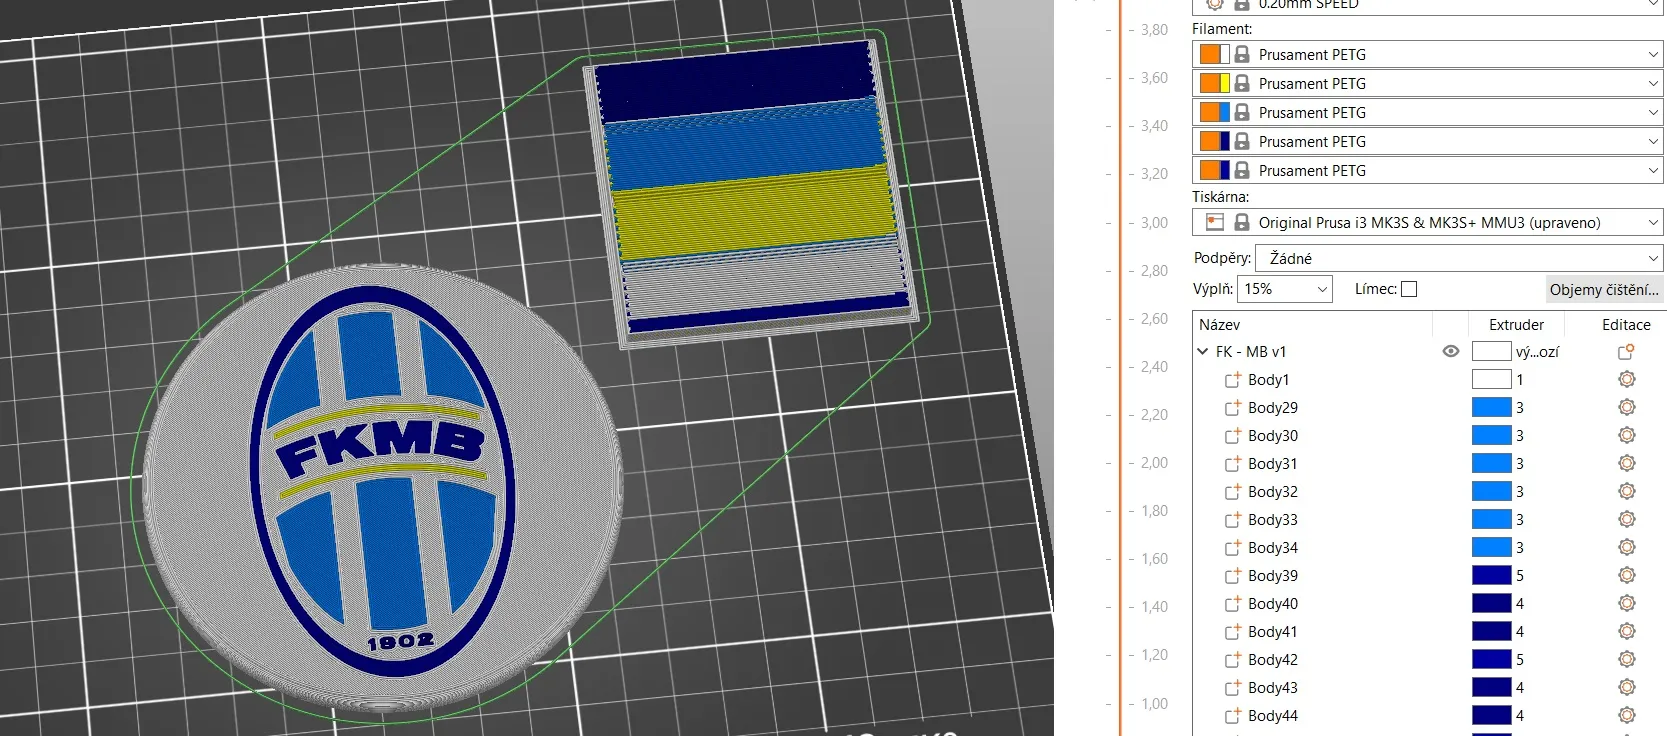The width and height of the screenshot is (1667, 736).
Task: Click the lock icon beside Original Prusa i3 MK3S
Action: click(x=1242, y=222)
